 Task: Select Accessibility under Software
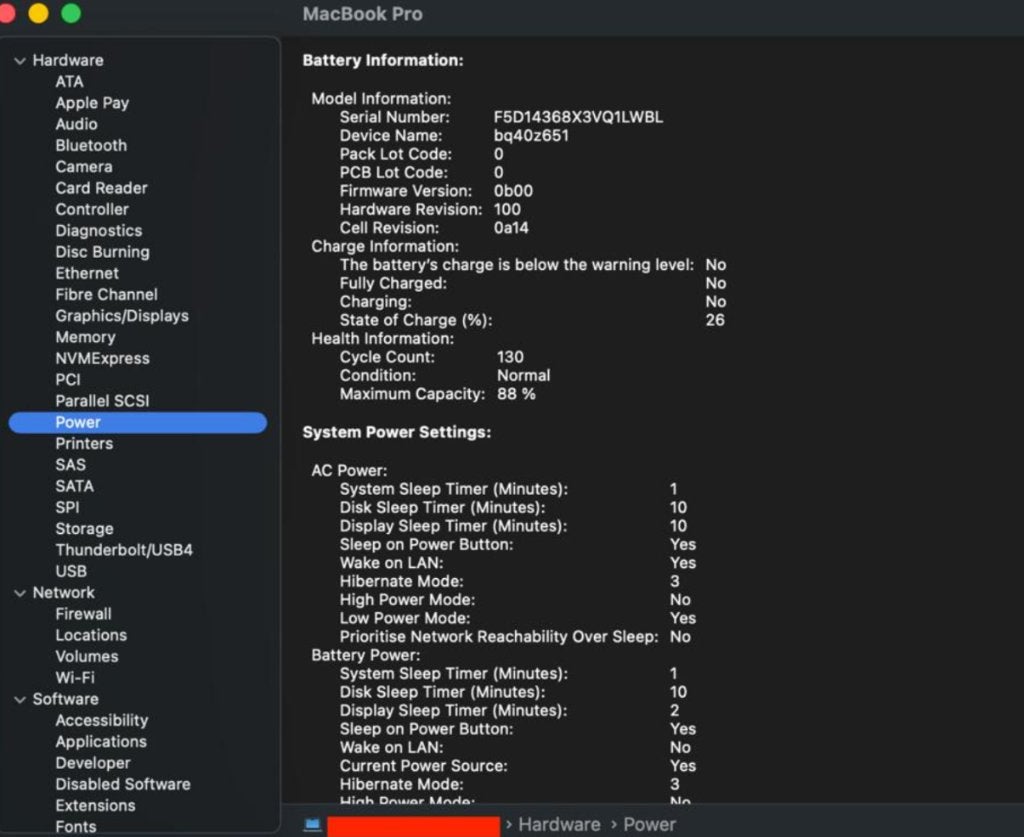102,721
